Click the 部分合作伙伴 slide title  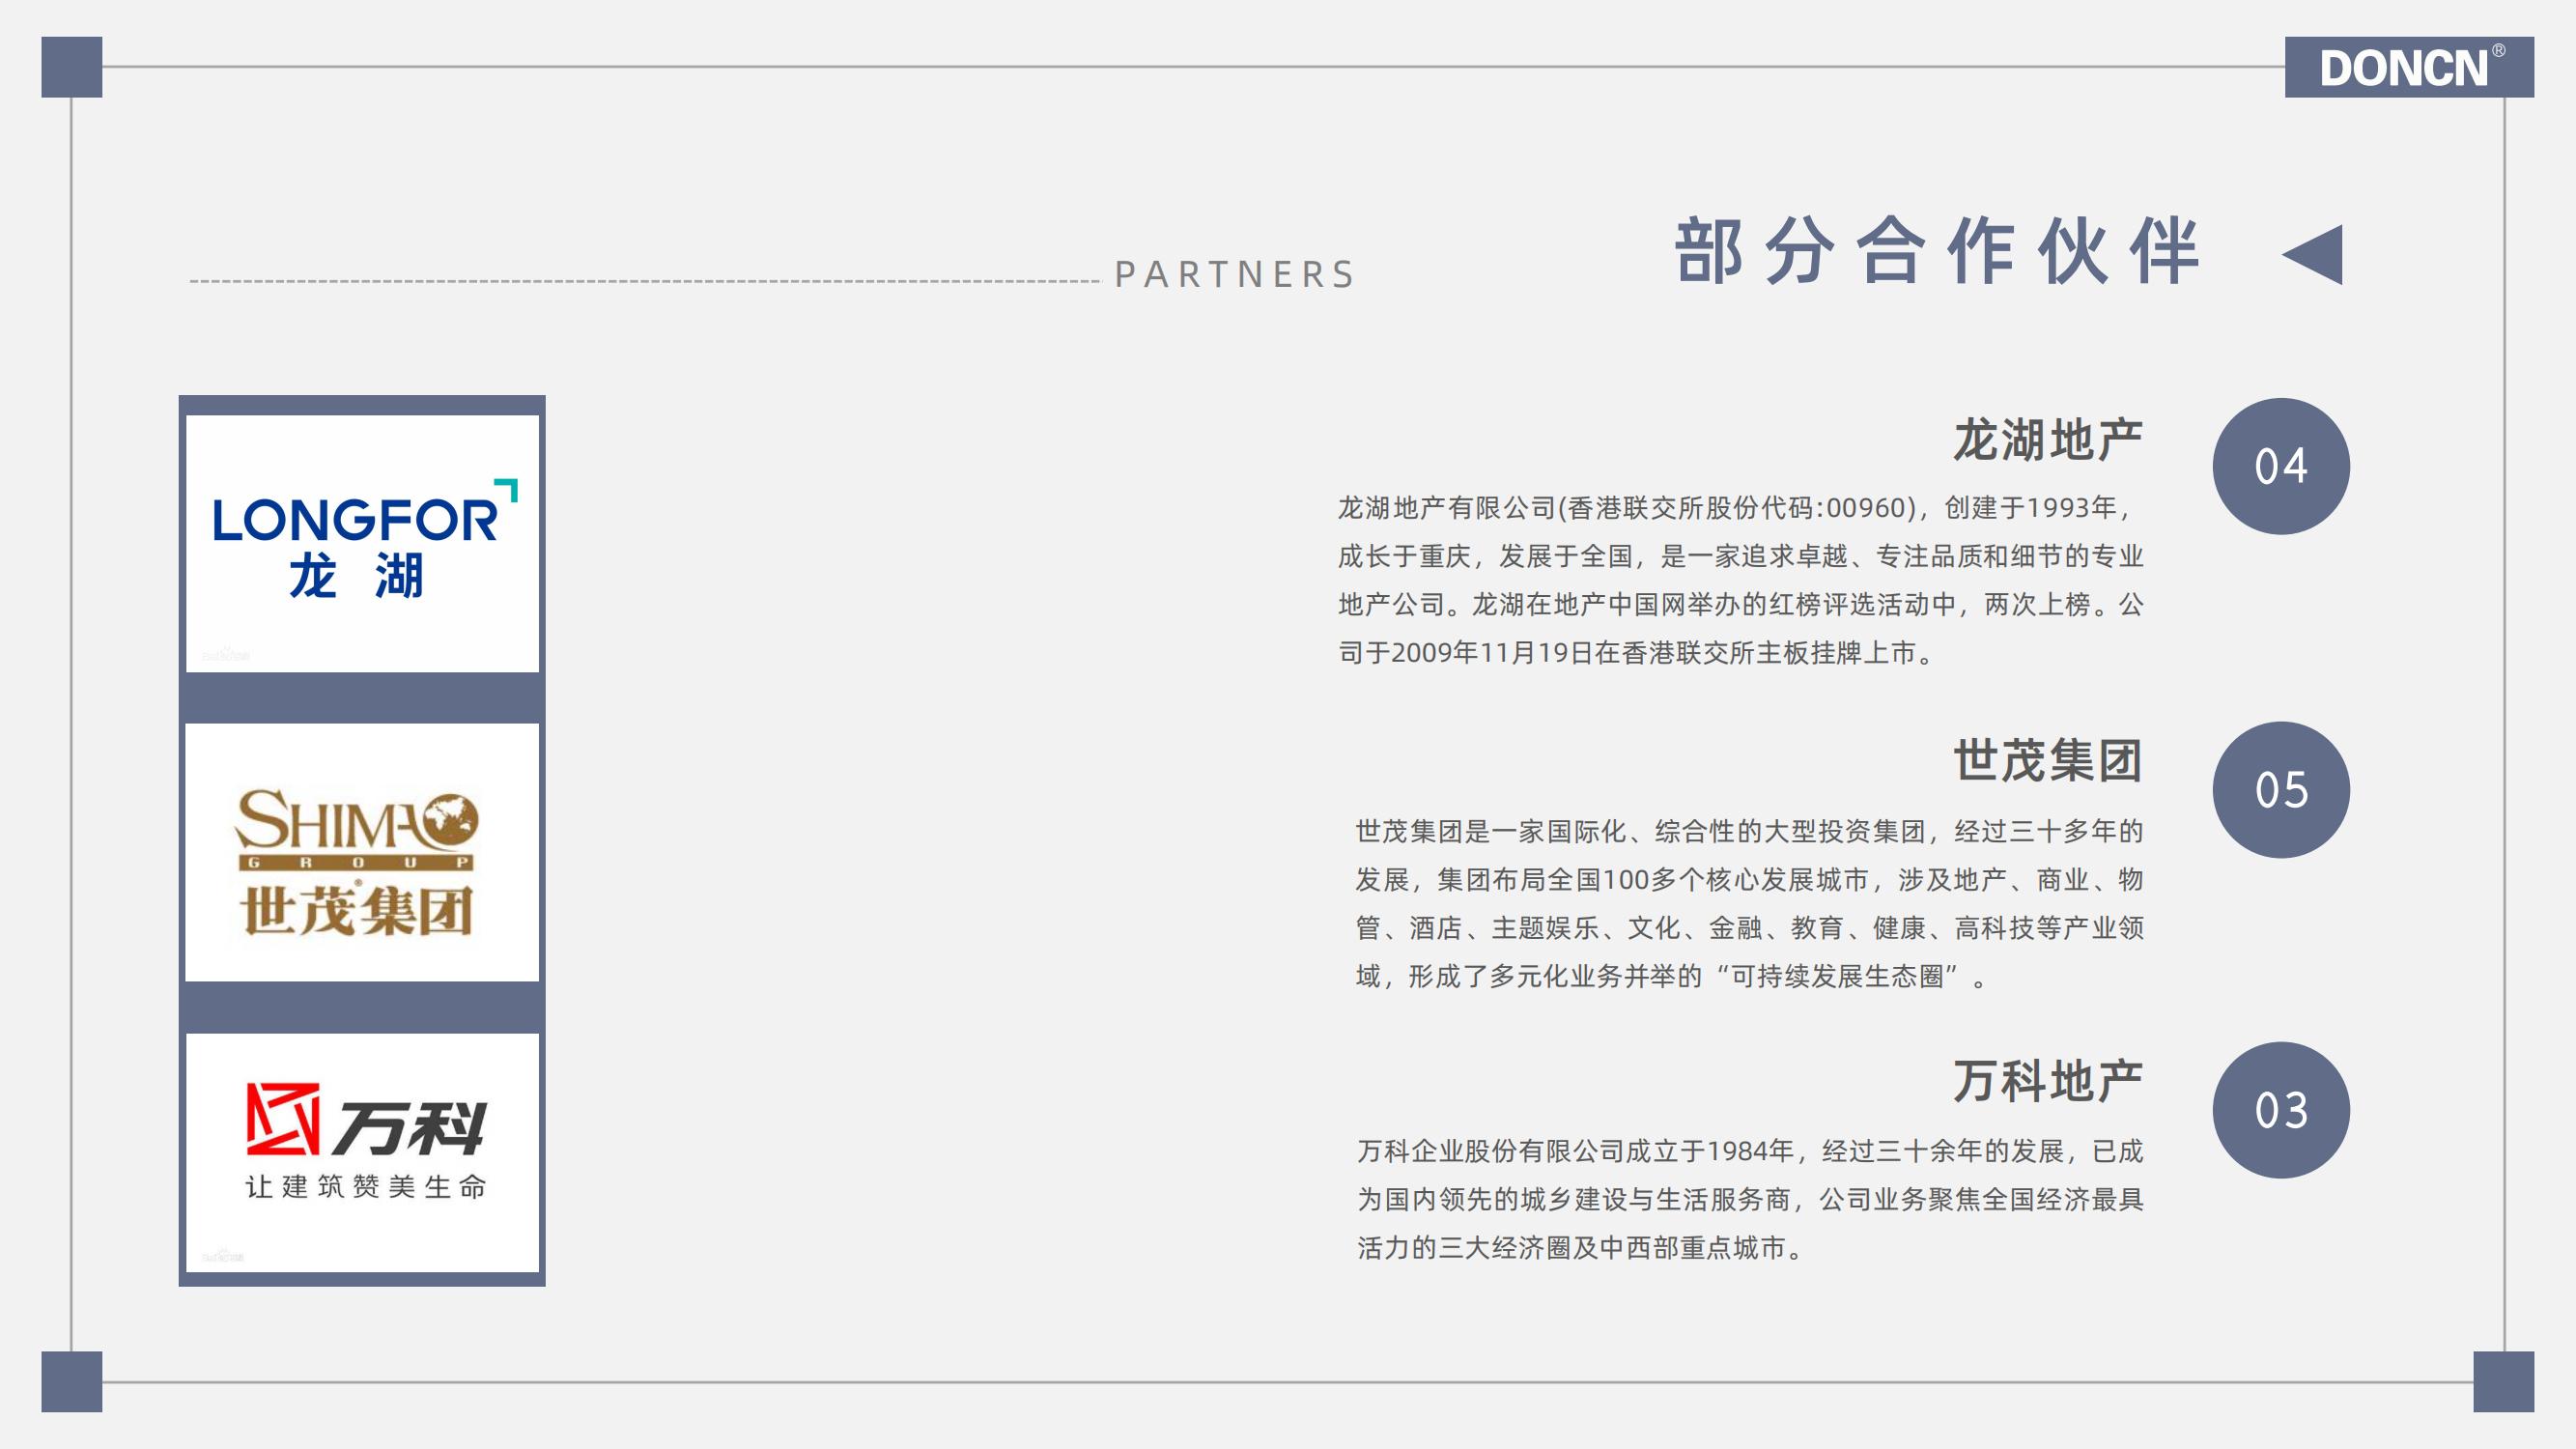[x=1937, y=251]
